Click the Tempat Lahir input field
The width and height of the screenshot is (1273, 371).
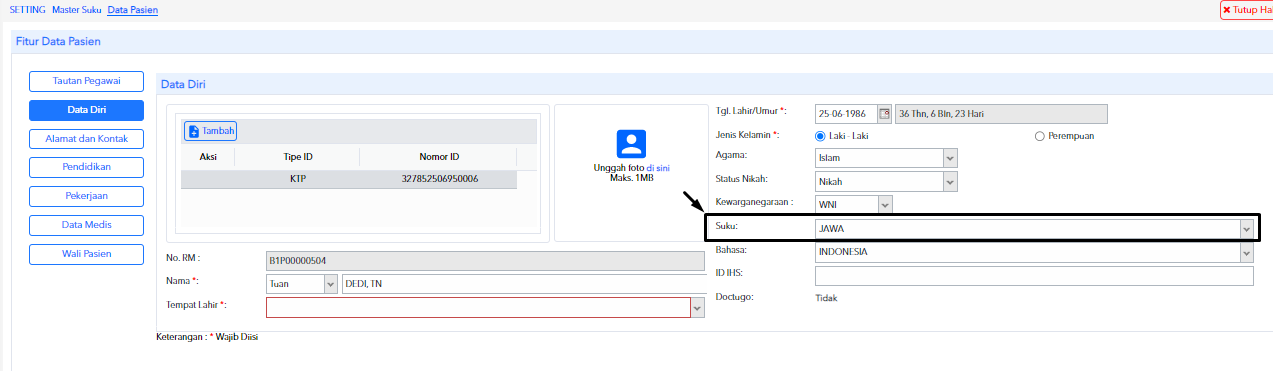tap(479, 308)
